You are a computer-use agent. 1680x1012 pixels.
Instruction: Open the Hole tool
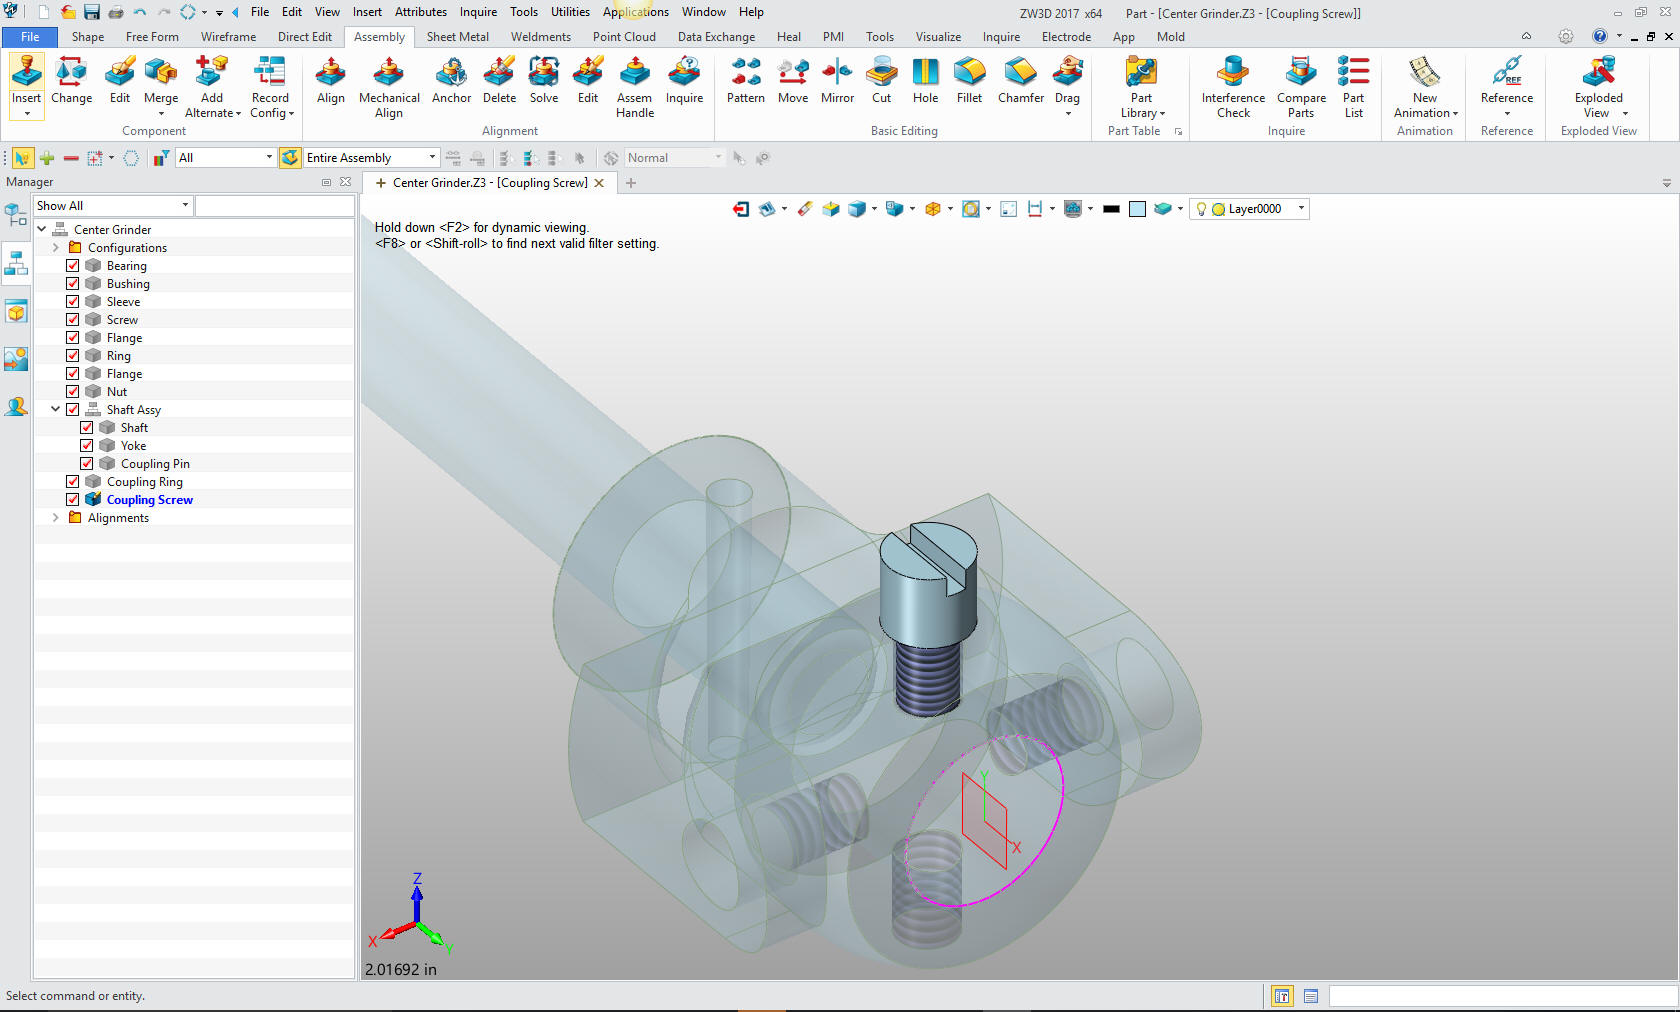(925, 80)
